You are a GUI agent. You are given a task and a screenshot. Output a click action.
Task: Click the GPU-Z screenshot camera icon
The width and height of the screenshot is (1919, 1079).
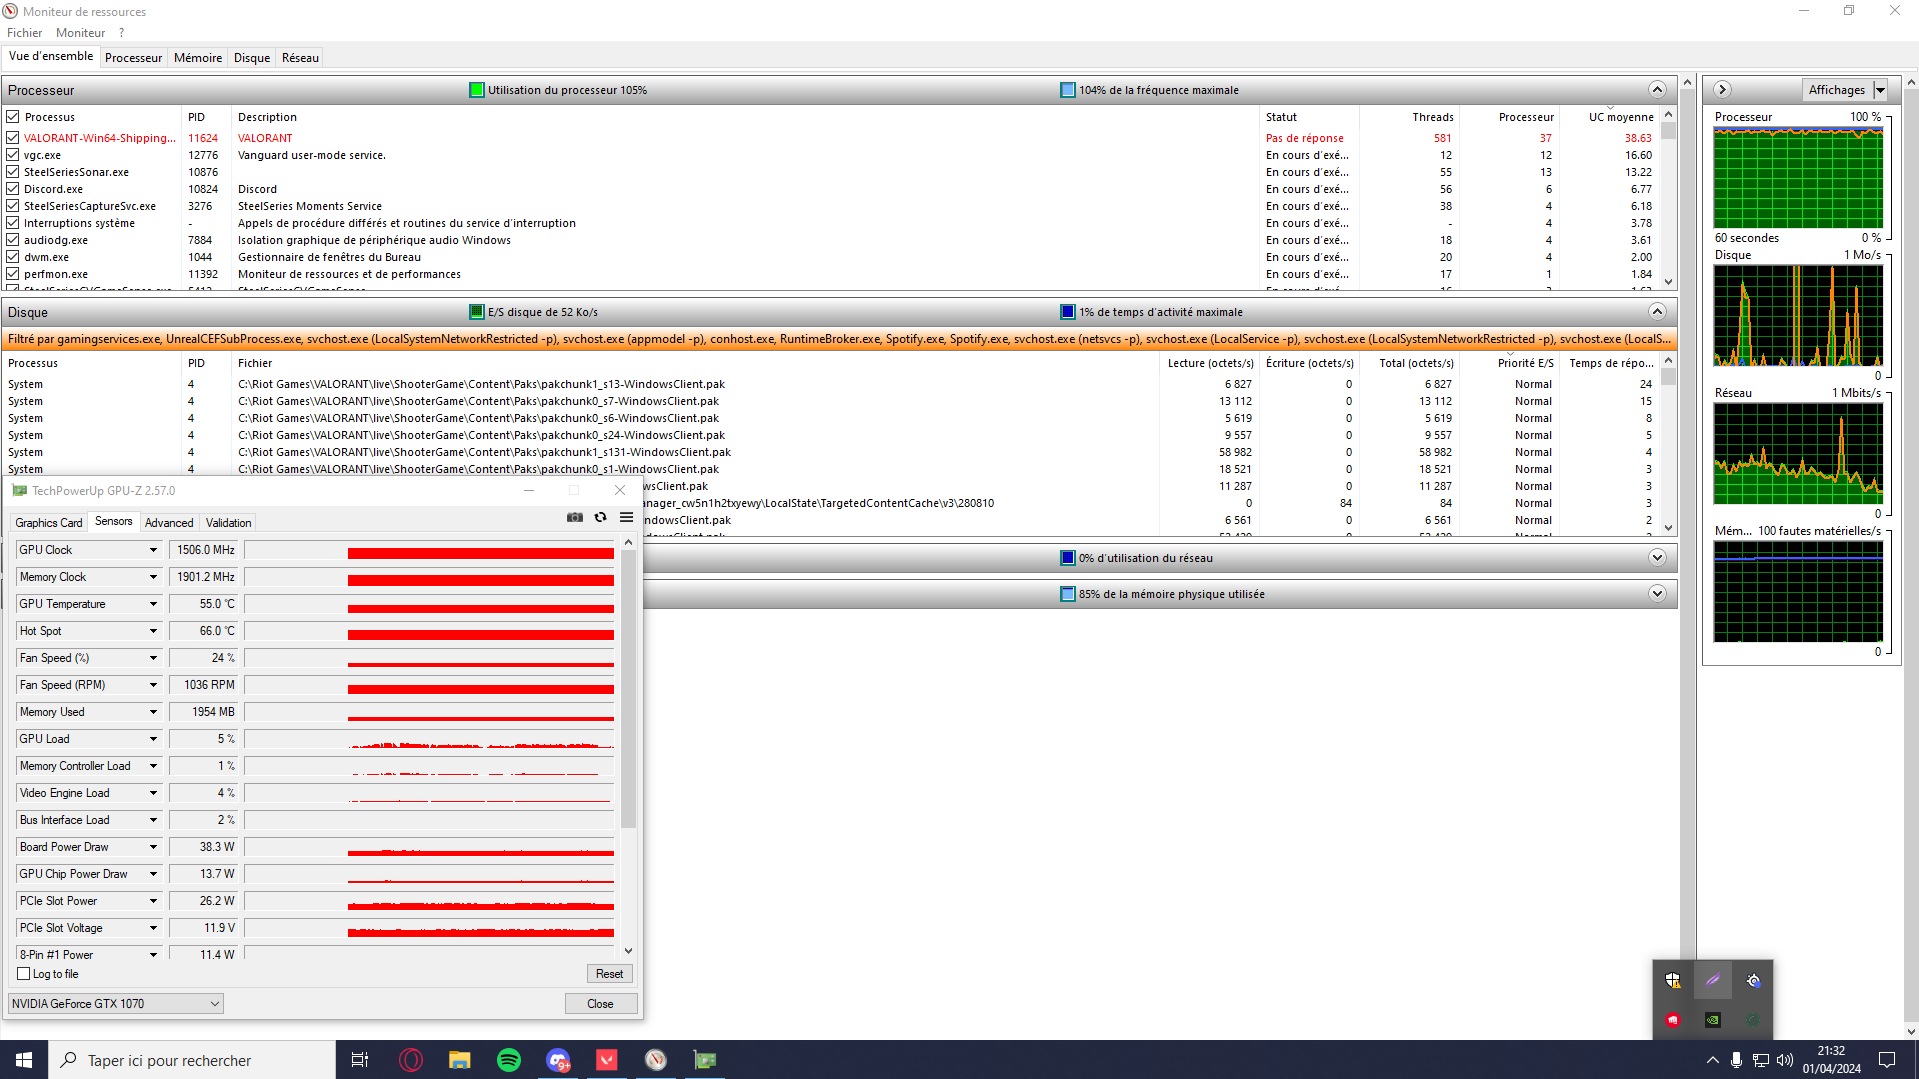[x=575, y=517]
